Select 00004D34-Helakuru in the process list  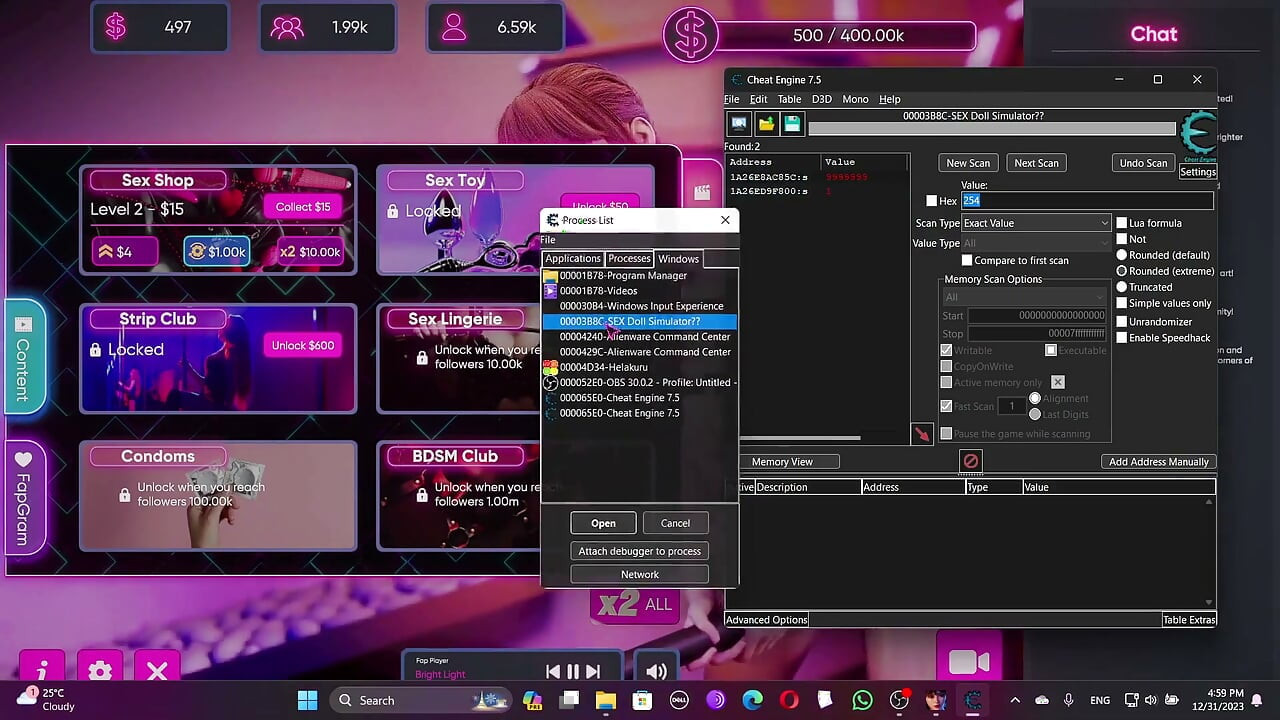639,367
